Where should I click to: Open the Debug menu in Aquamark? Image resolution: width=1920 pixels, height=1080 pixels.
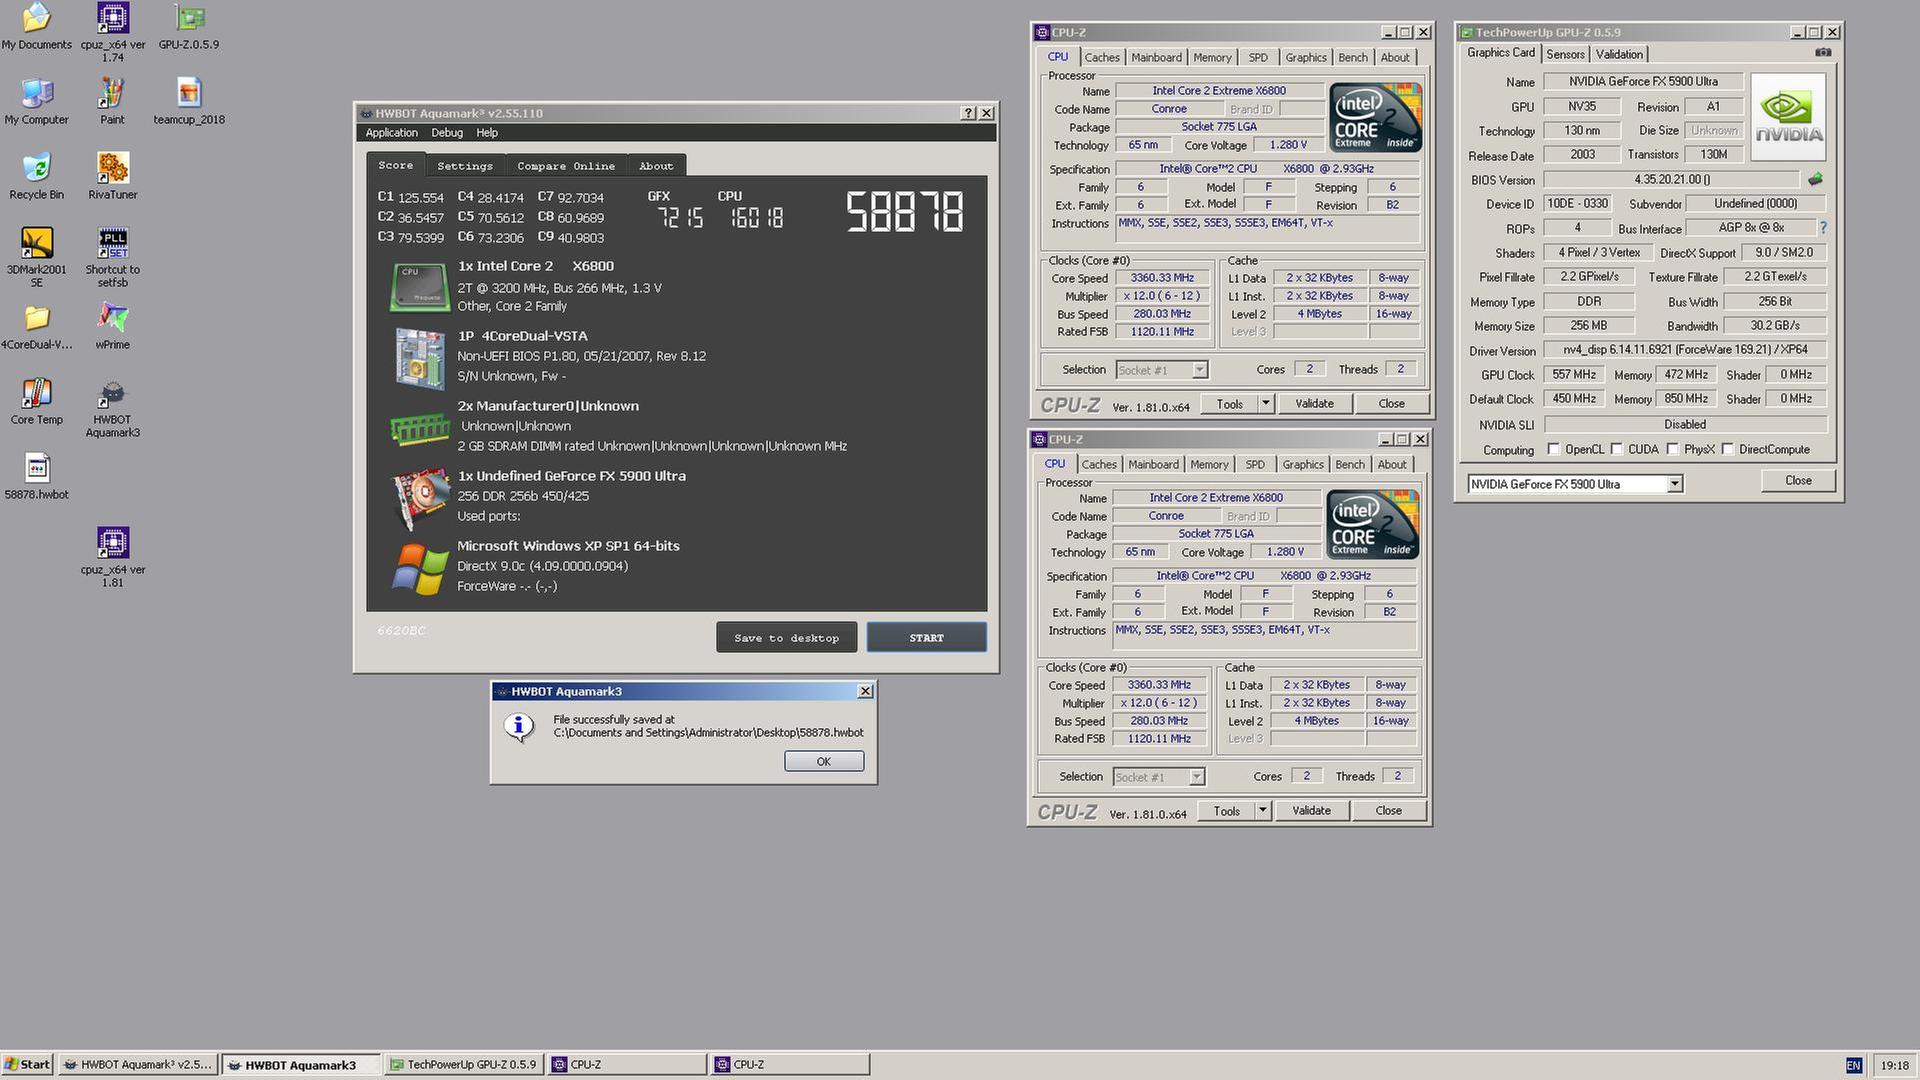[x=447, y=132]
